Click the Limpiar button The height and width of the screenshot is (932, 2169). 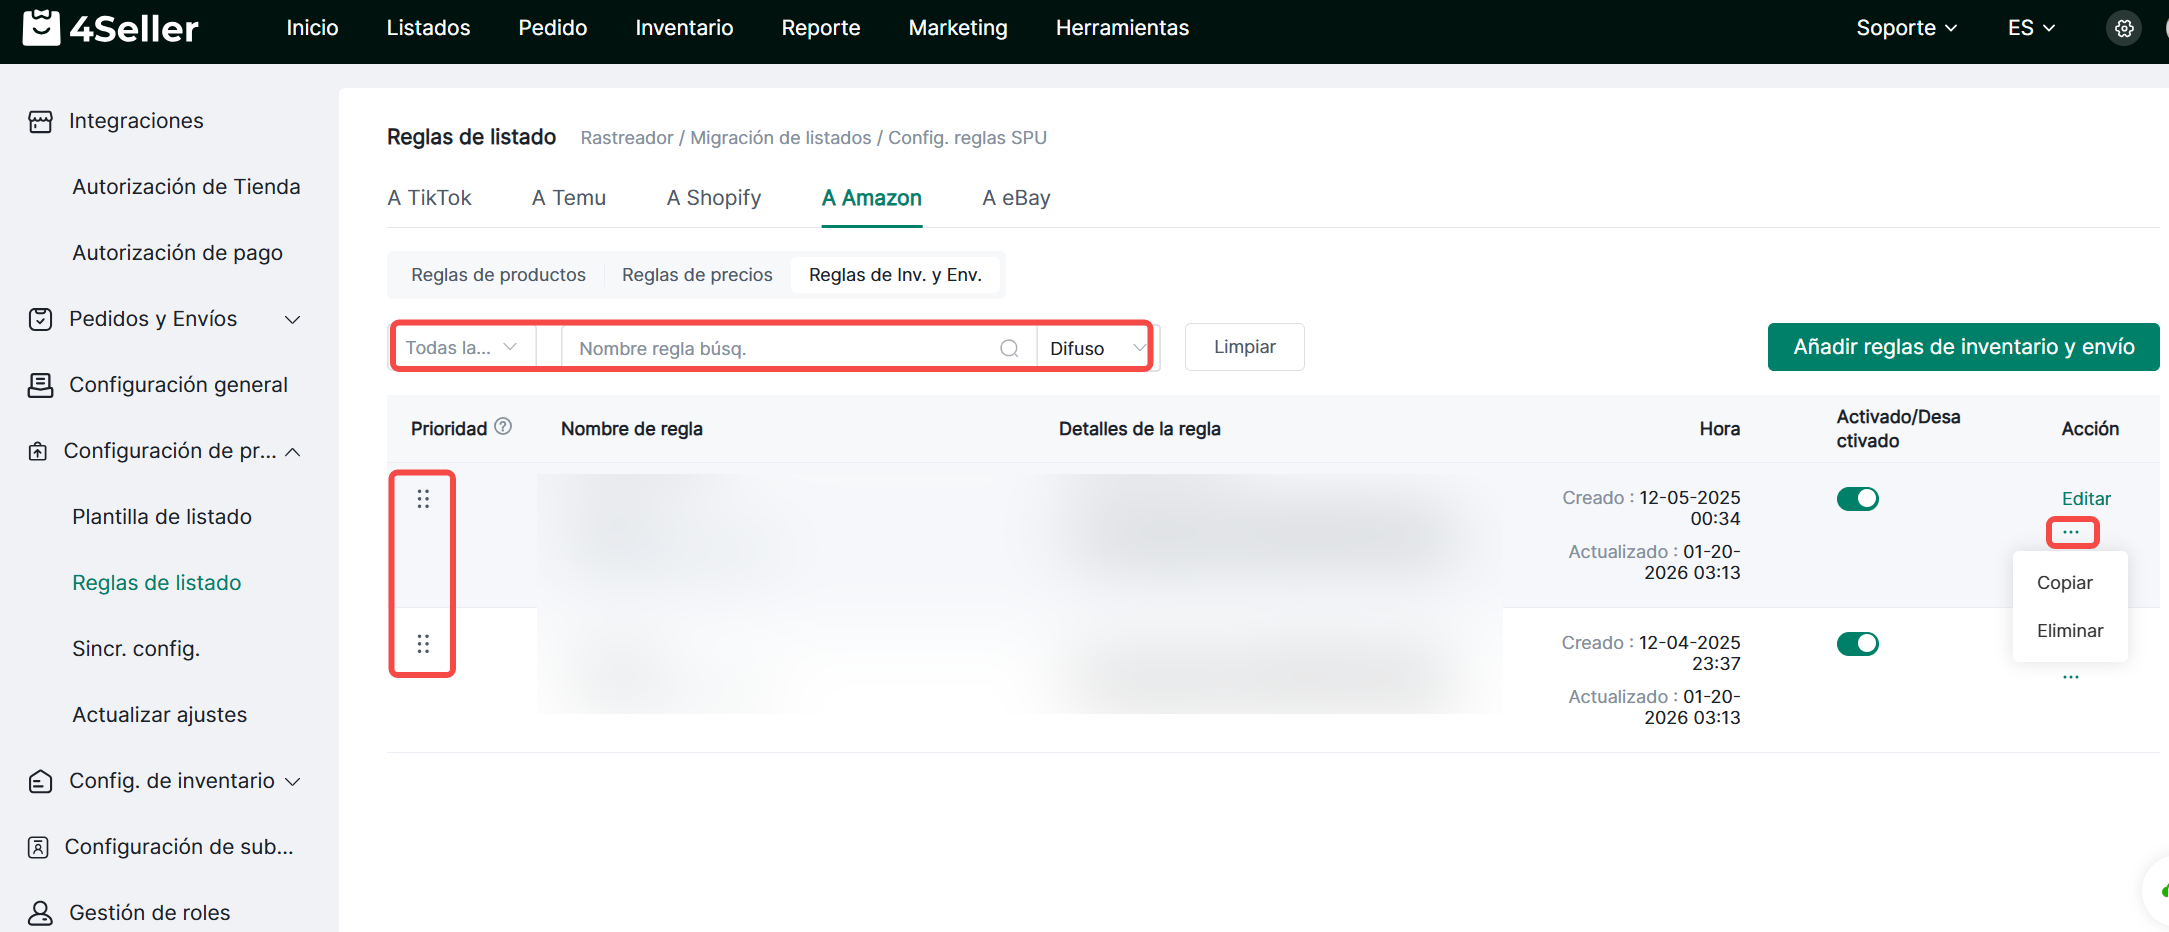1245,347
